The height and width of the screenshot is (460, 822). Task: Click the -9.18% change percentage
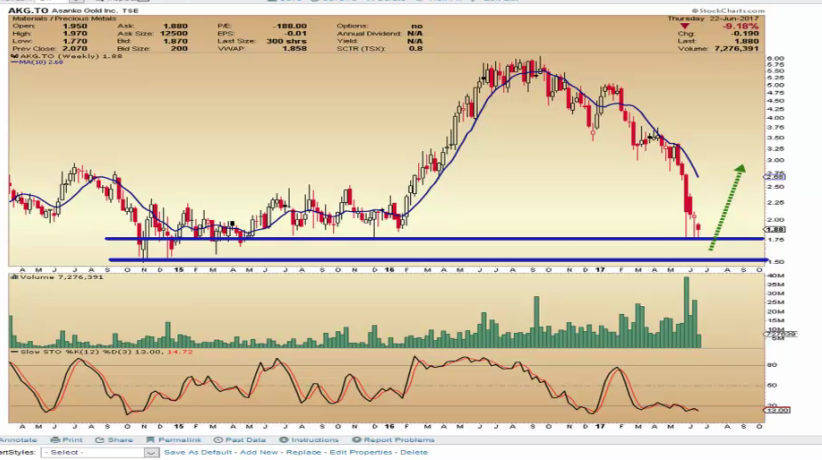click(740, 26)
